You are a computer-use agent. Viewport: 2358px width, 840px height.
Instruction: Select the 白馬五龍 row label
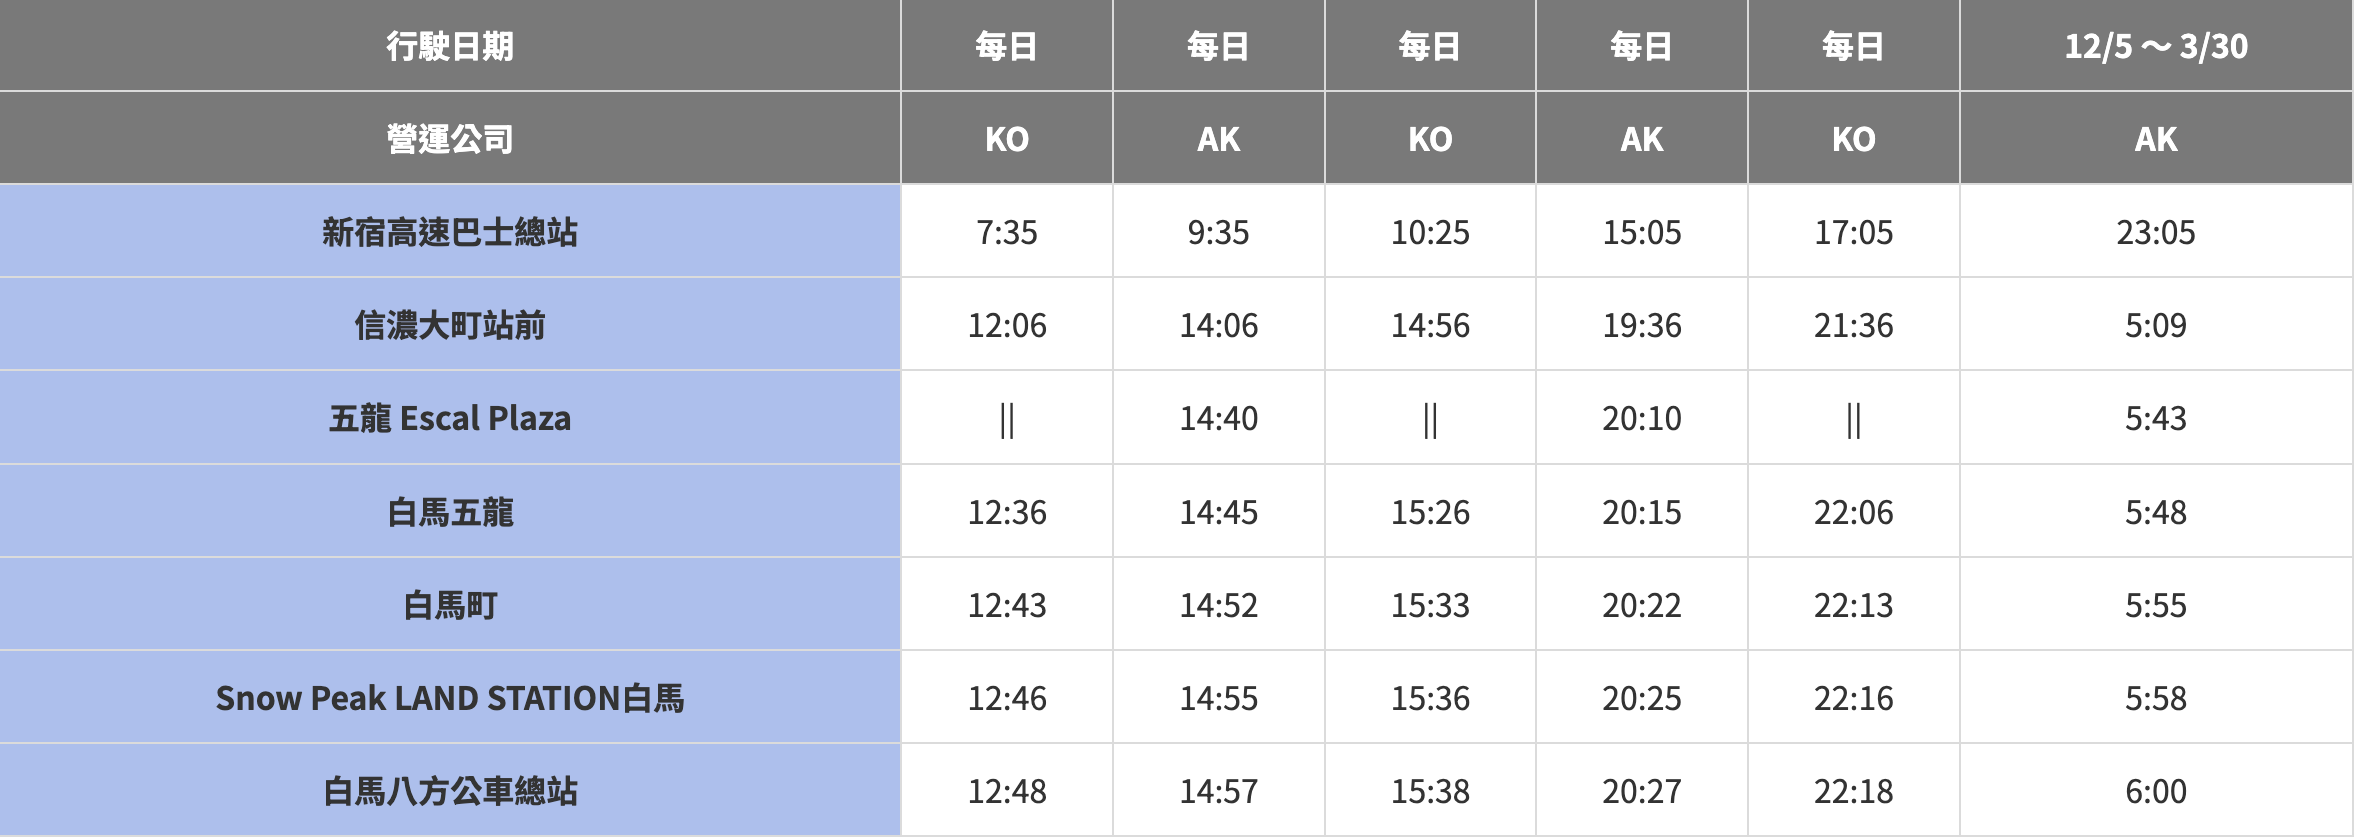450,512
